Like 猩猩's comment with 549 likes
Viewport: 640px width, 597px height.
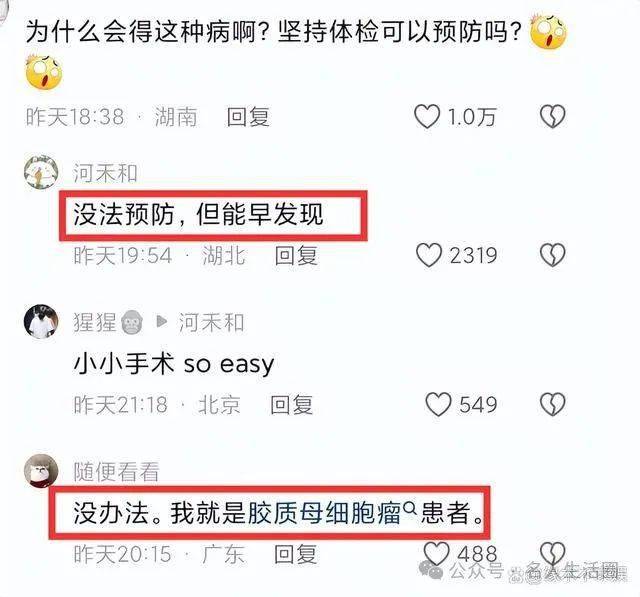[438, 404]
